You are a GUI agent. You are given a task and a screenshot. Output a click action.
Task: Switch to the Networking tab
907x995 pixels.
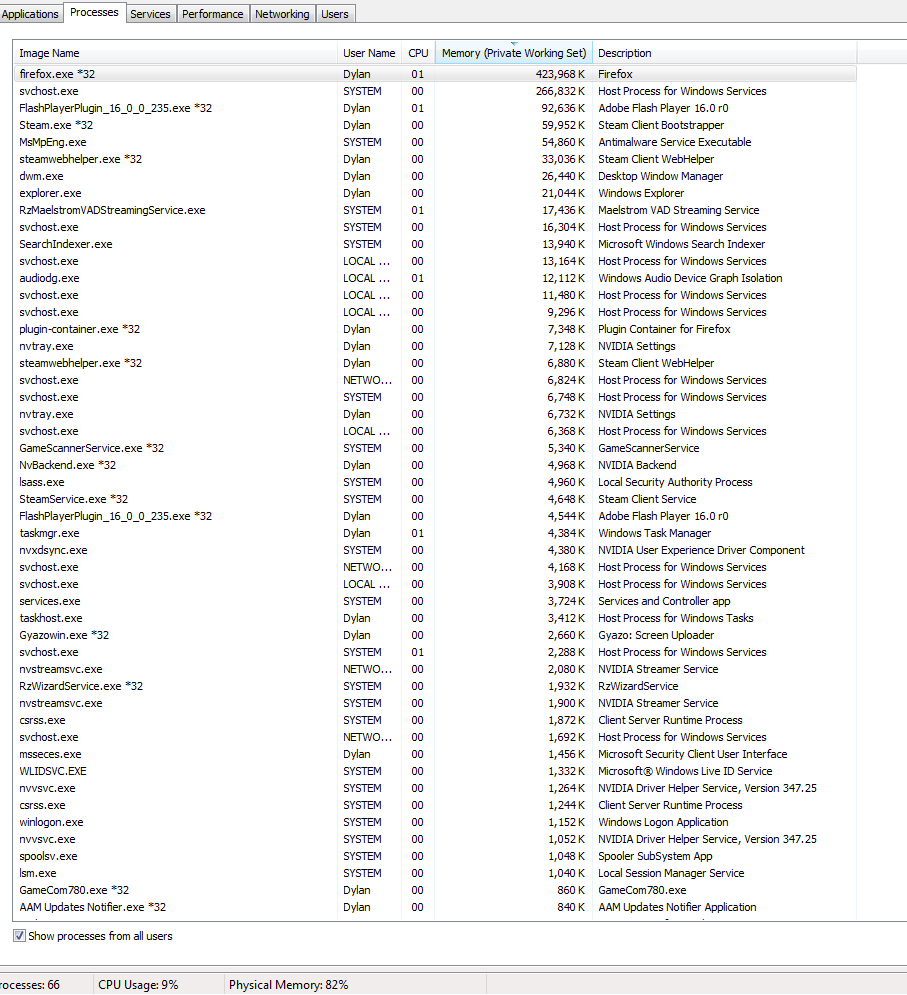click(282, 14)
